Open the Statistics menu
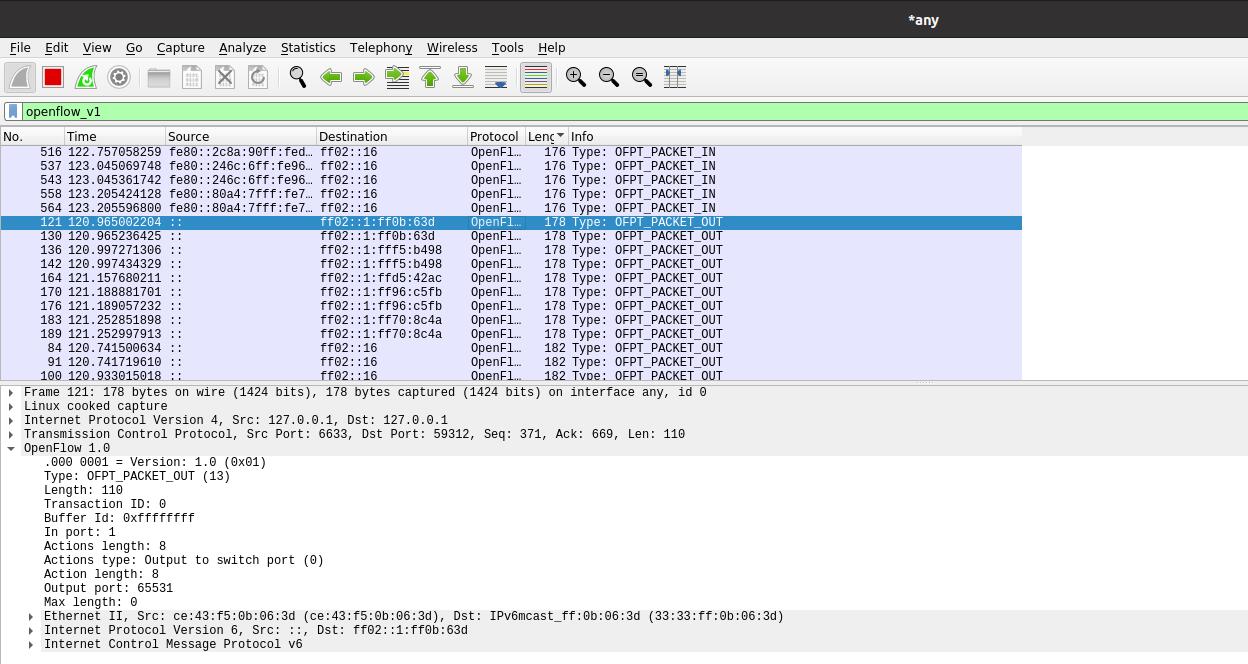 [307, 47]
